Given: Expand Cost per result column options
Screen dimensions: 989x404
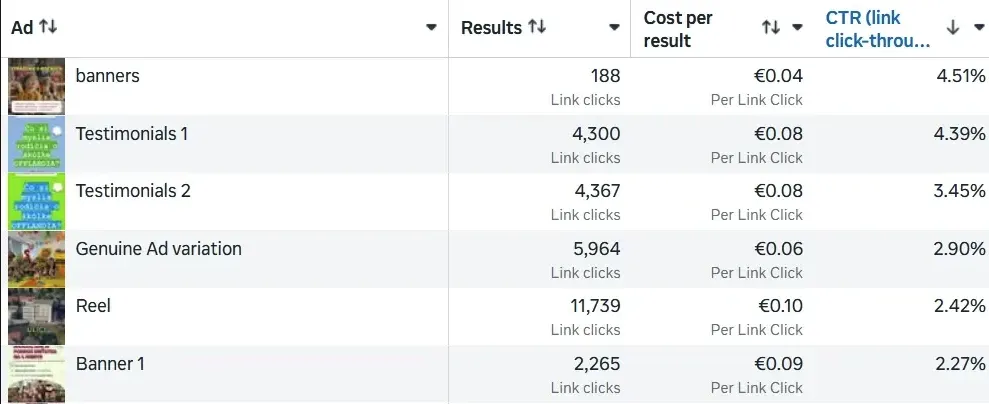Looking at the screenshot, I should [x=797, y=27].
